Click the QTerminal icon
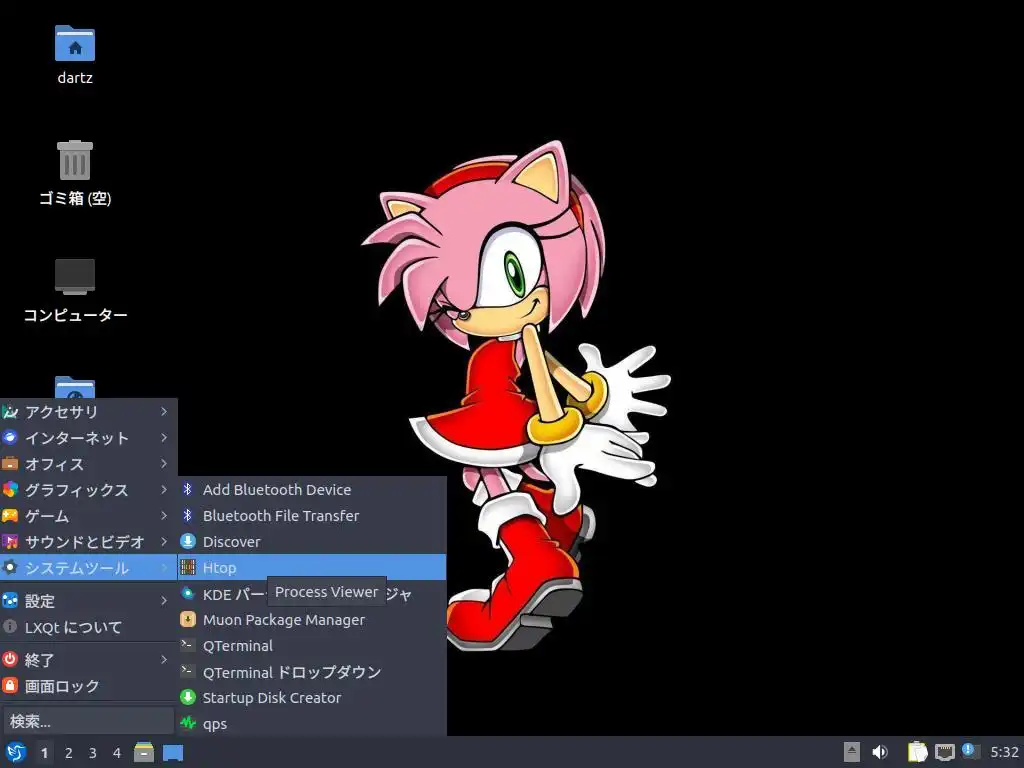 (188, 645)
